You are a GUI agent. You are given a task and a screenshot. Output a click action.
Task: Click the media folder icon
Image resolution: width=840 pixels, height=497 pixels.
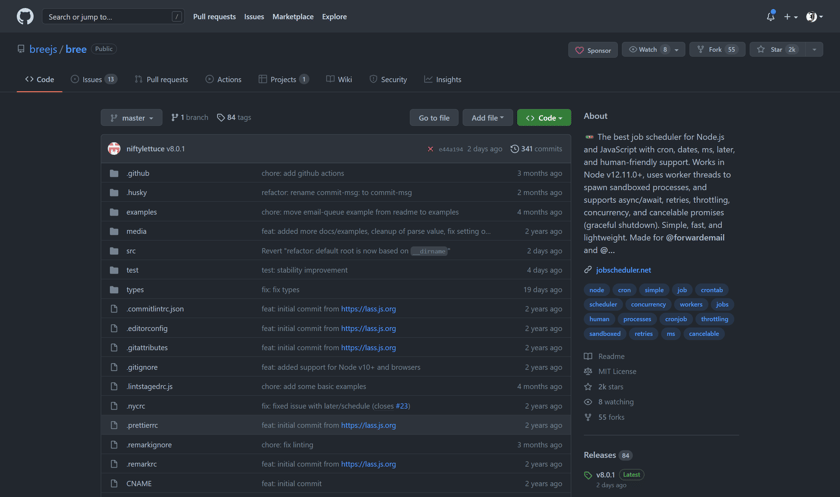click(x=114, y=231)
